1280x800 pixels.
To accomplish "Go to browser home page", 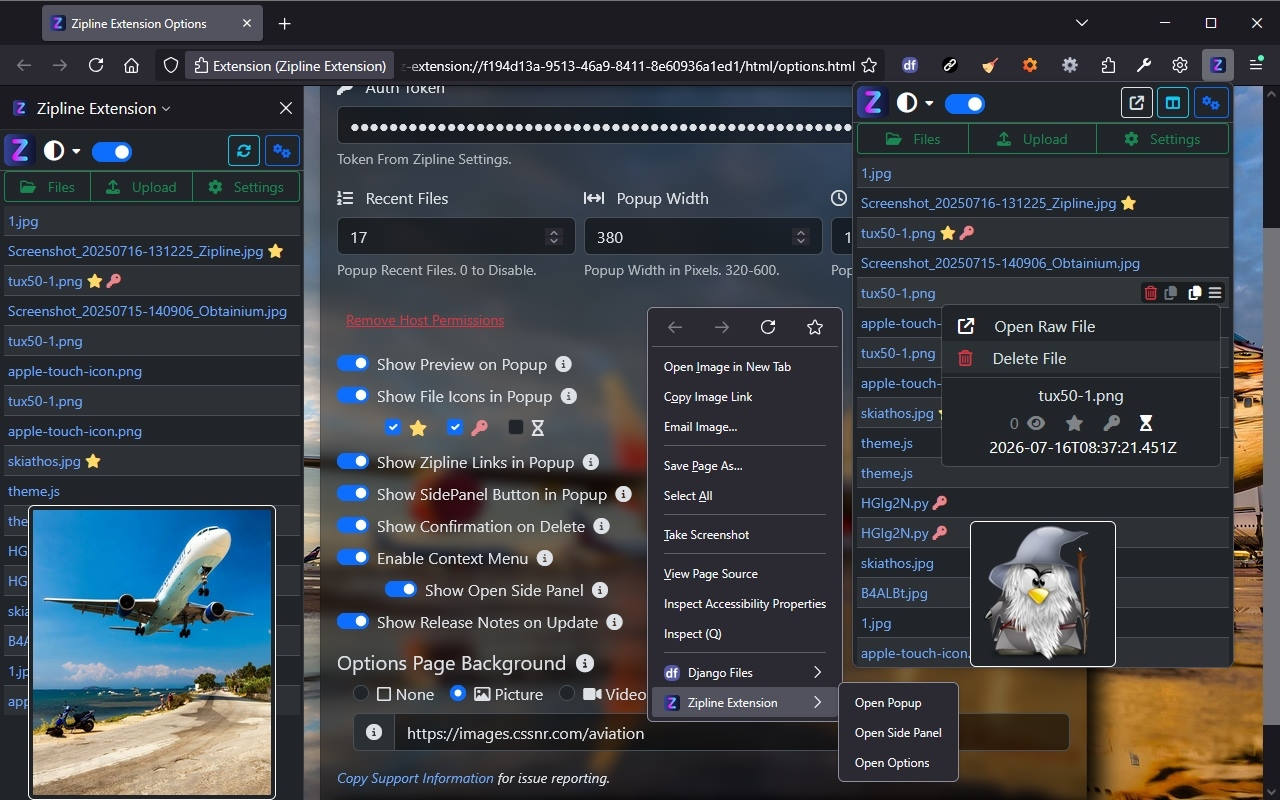I will pos(131,65).
